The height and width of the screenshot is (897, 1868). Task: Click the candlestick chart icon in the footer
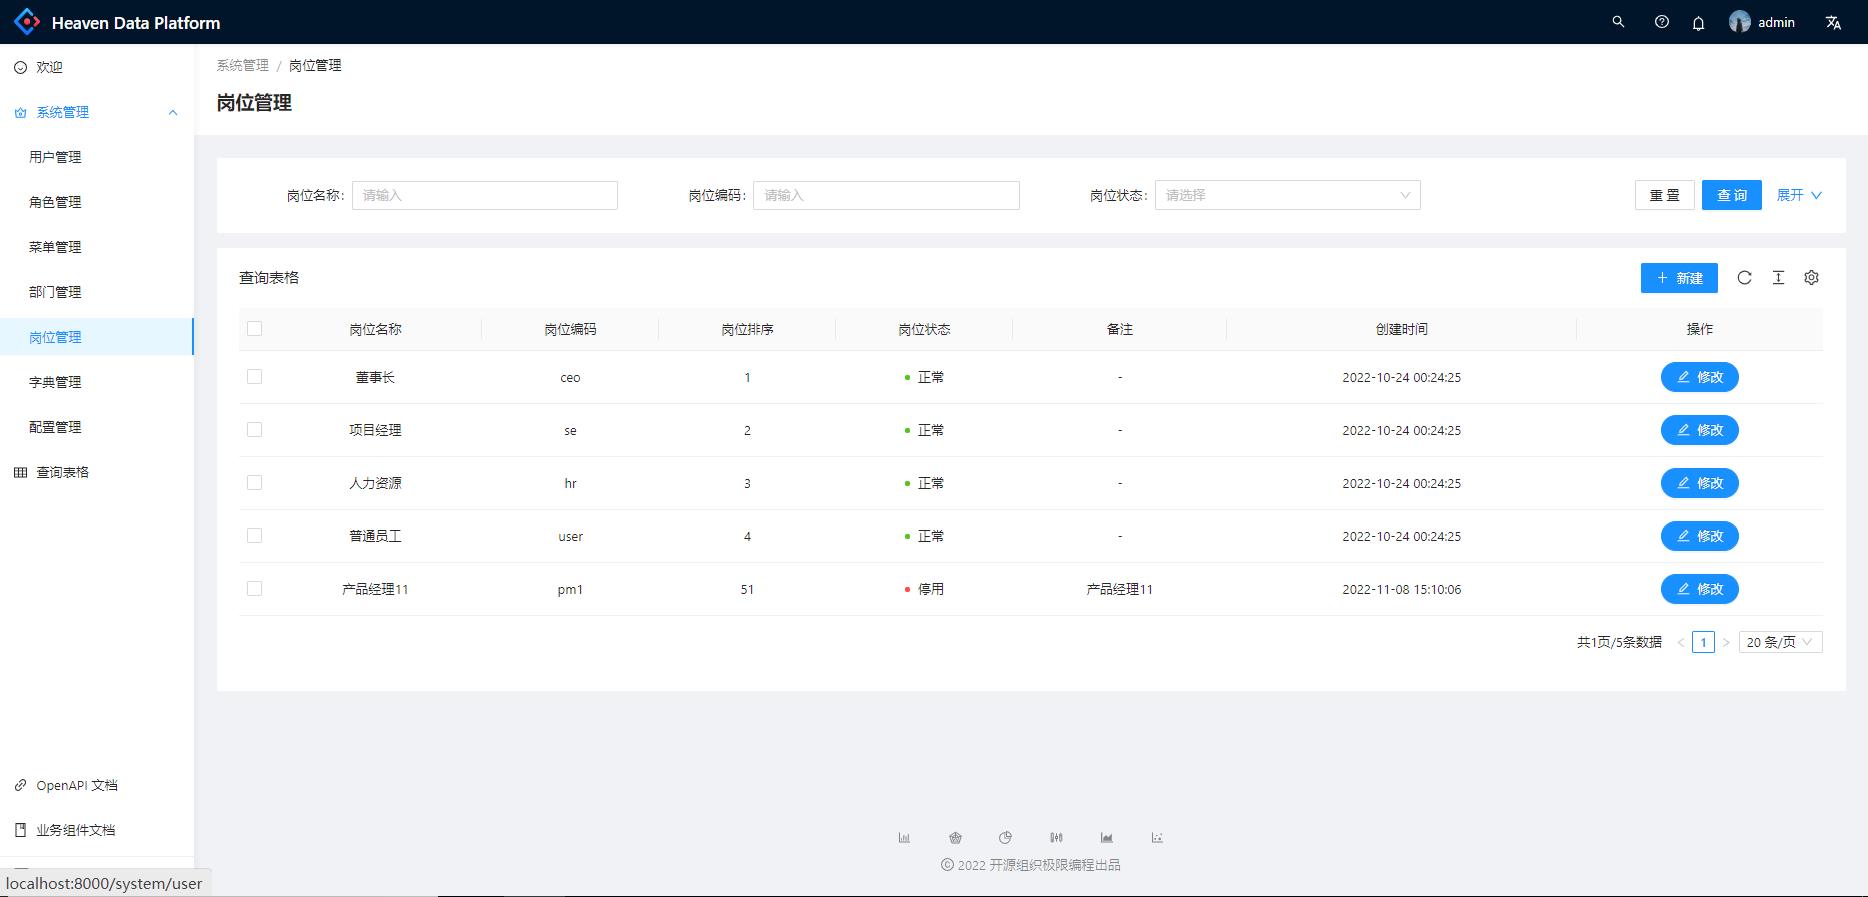click(x=1056, y=838)
